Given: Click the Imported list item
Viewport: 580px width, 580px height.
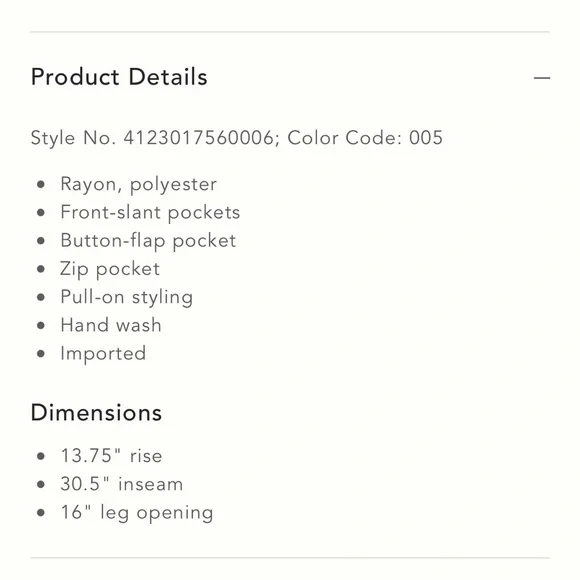Looking at the screenshot, I should pos(103,354).
